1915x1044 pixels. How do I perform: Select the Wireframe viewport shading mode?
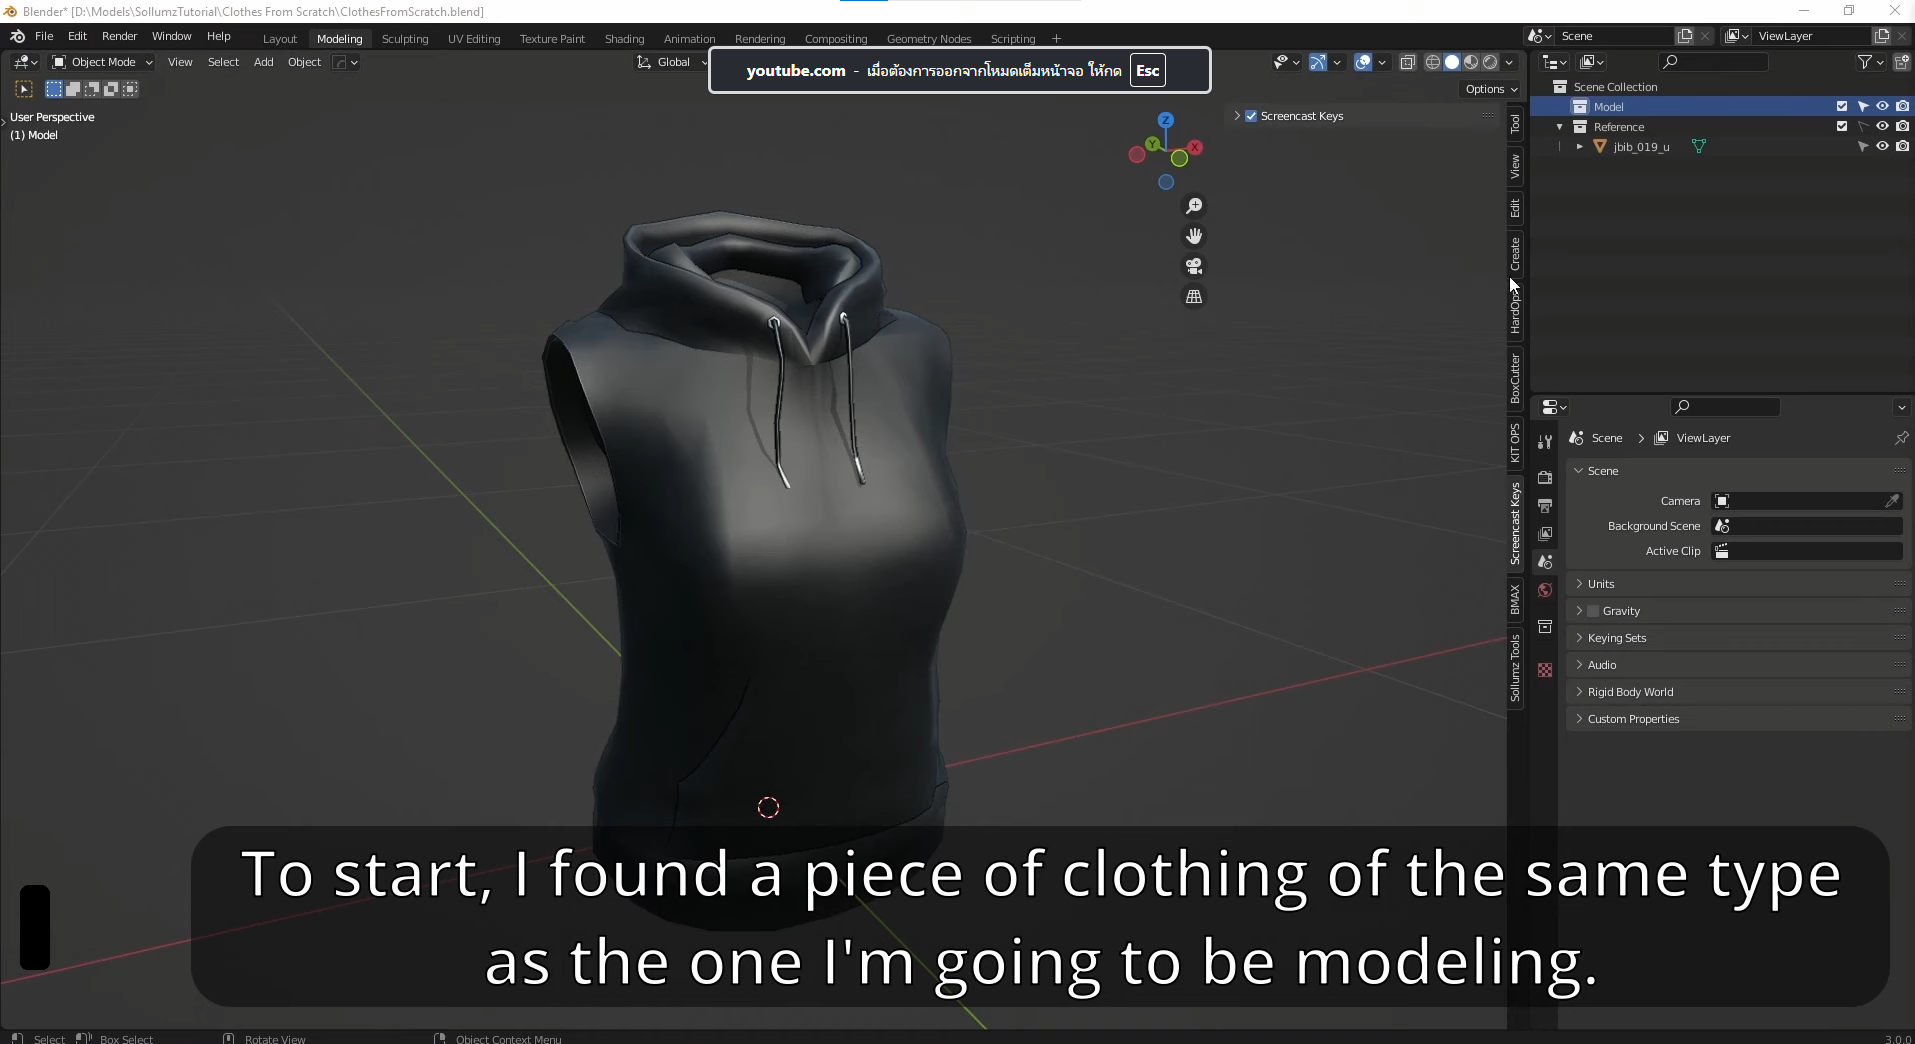1433,61
